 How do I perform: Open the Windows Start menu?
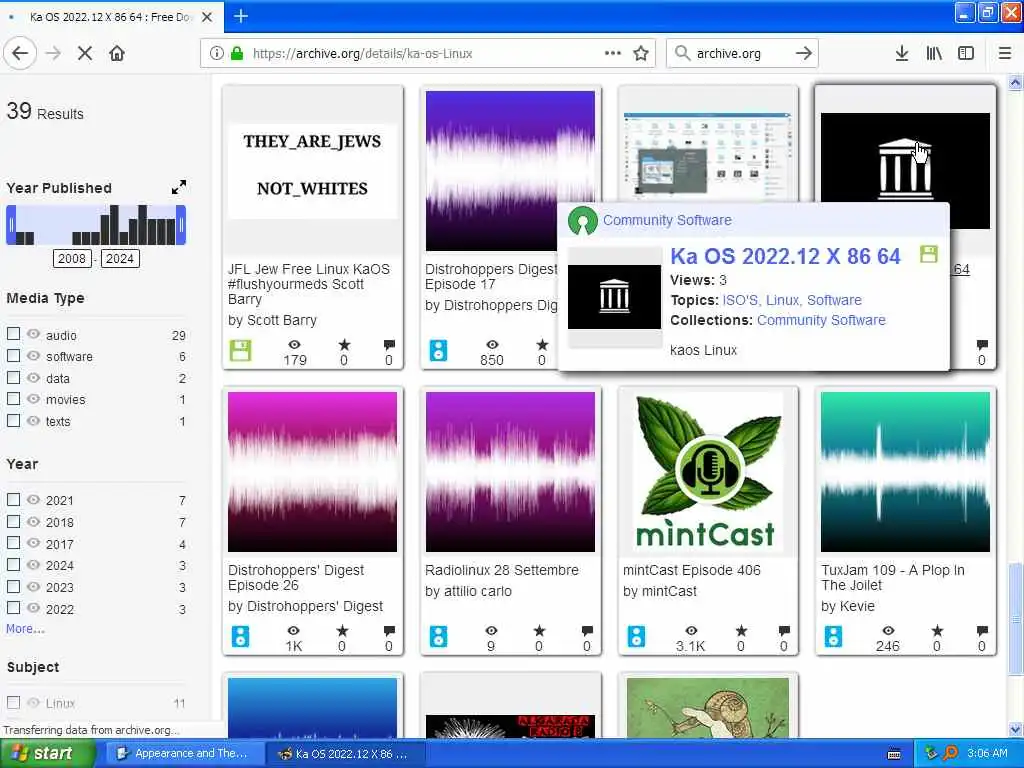46,754
